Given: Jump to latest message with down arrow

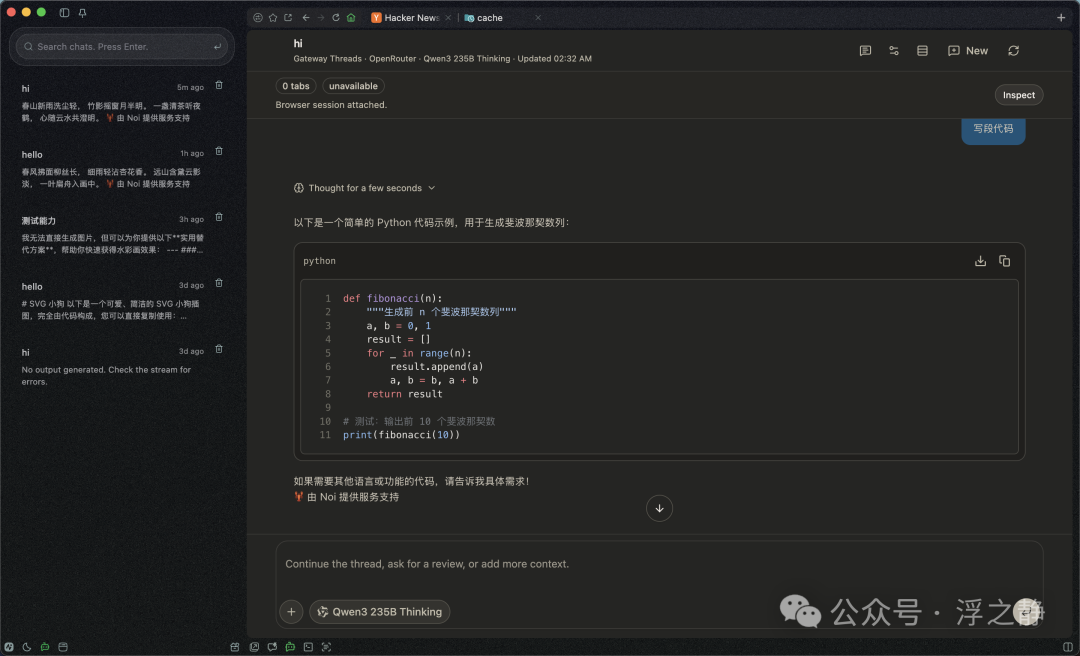Looking at the screenshot, I should pos(659,509).
